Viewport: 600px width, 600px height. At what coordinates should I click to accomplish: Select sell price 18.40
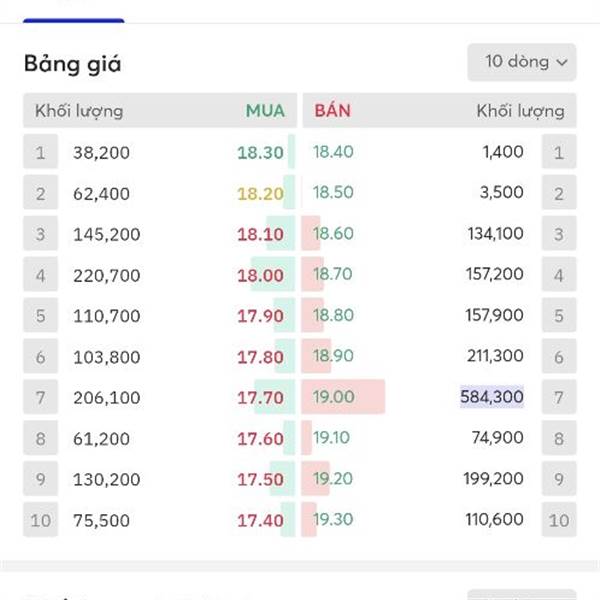click(x=333, y=152)
